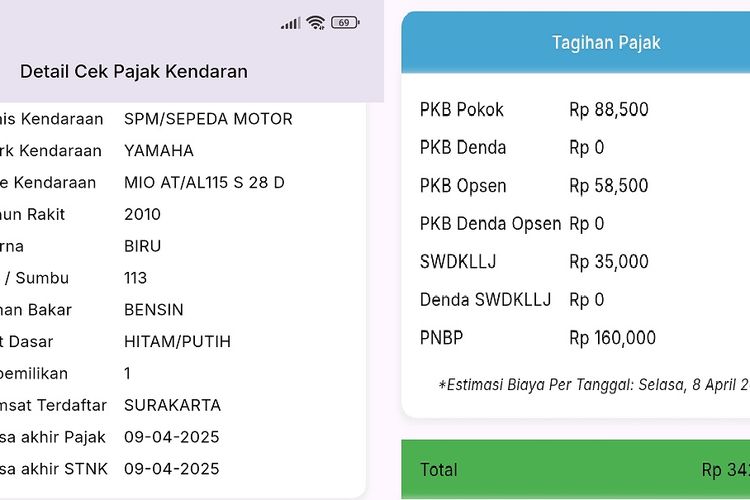Click the Wi-Fi status icon
The height and width of the screenshot is (500, 750).
[316, 23]
